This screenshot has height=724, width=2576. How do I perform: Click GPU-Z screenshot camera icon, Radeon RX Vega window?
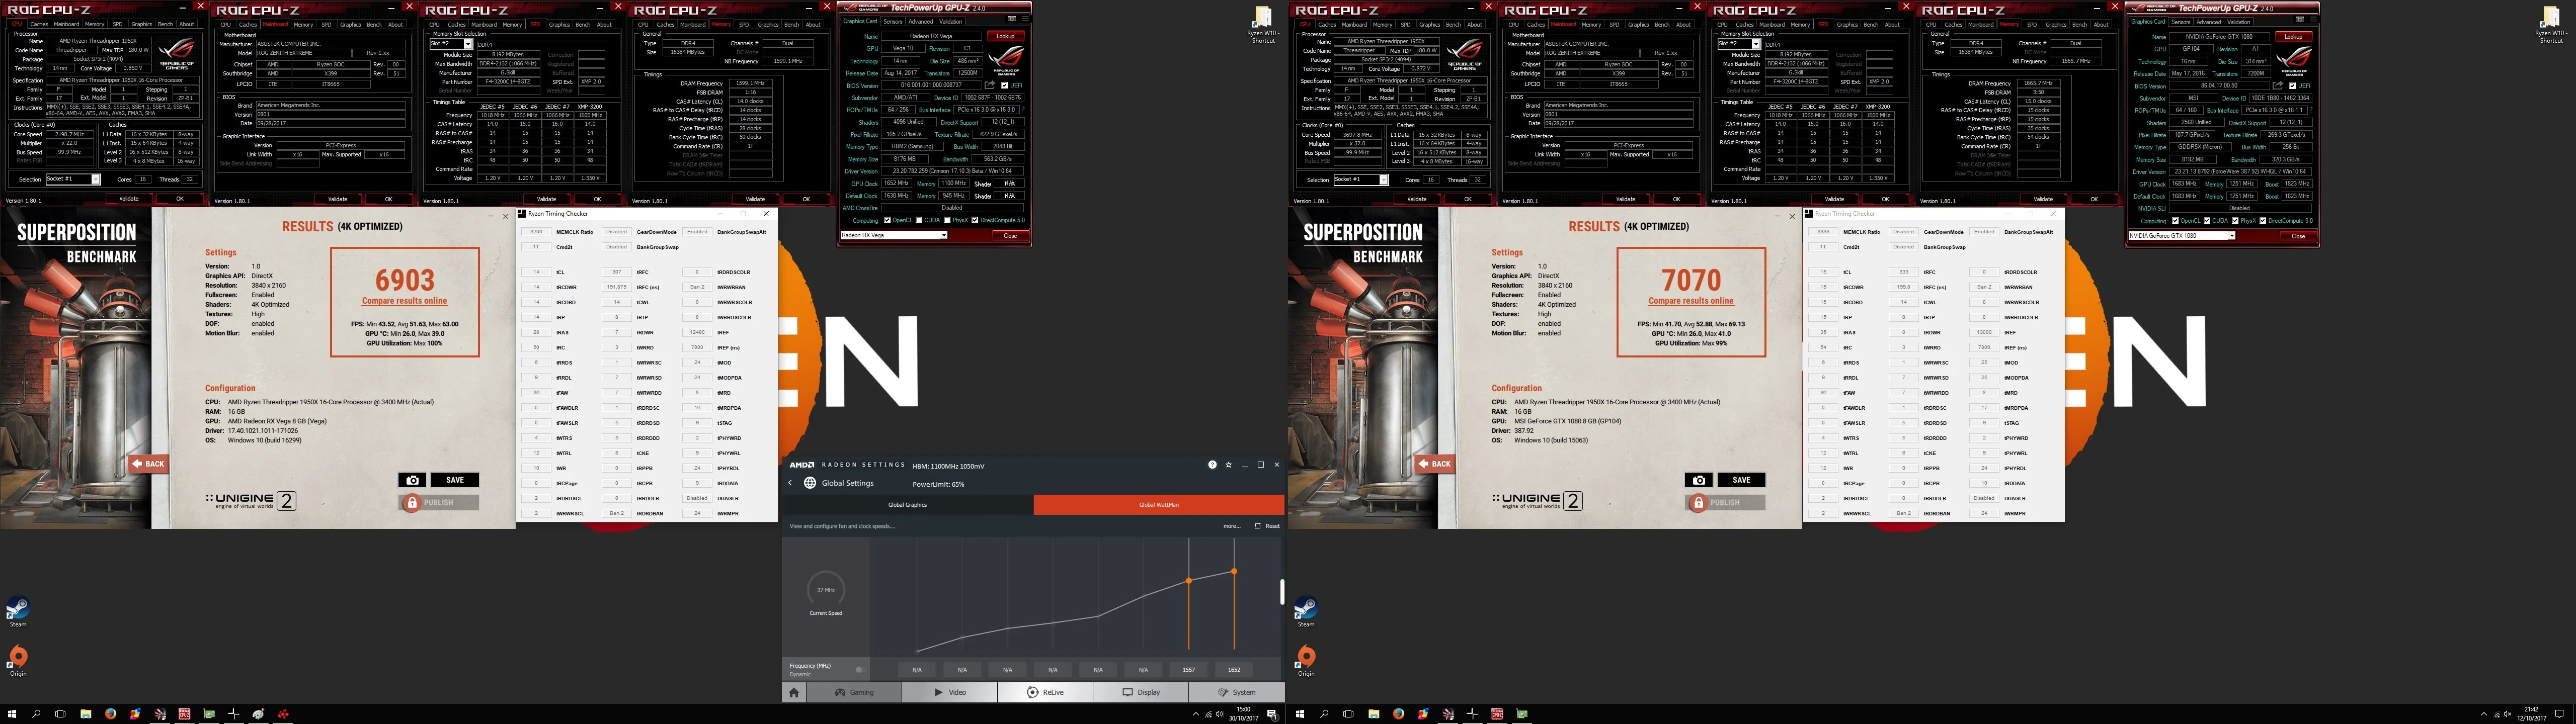pos(1012,19)
